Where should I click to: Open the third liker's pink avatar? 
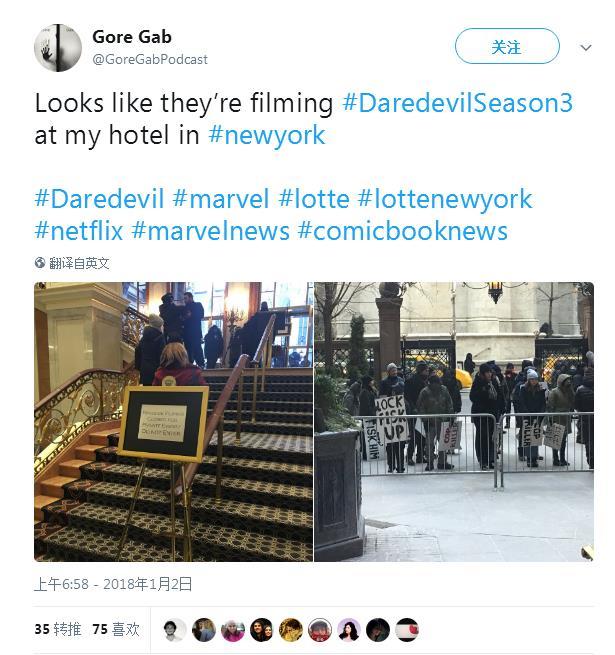tap(233, 630)
